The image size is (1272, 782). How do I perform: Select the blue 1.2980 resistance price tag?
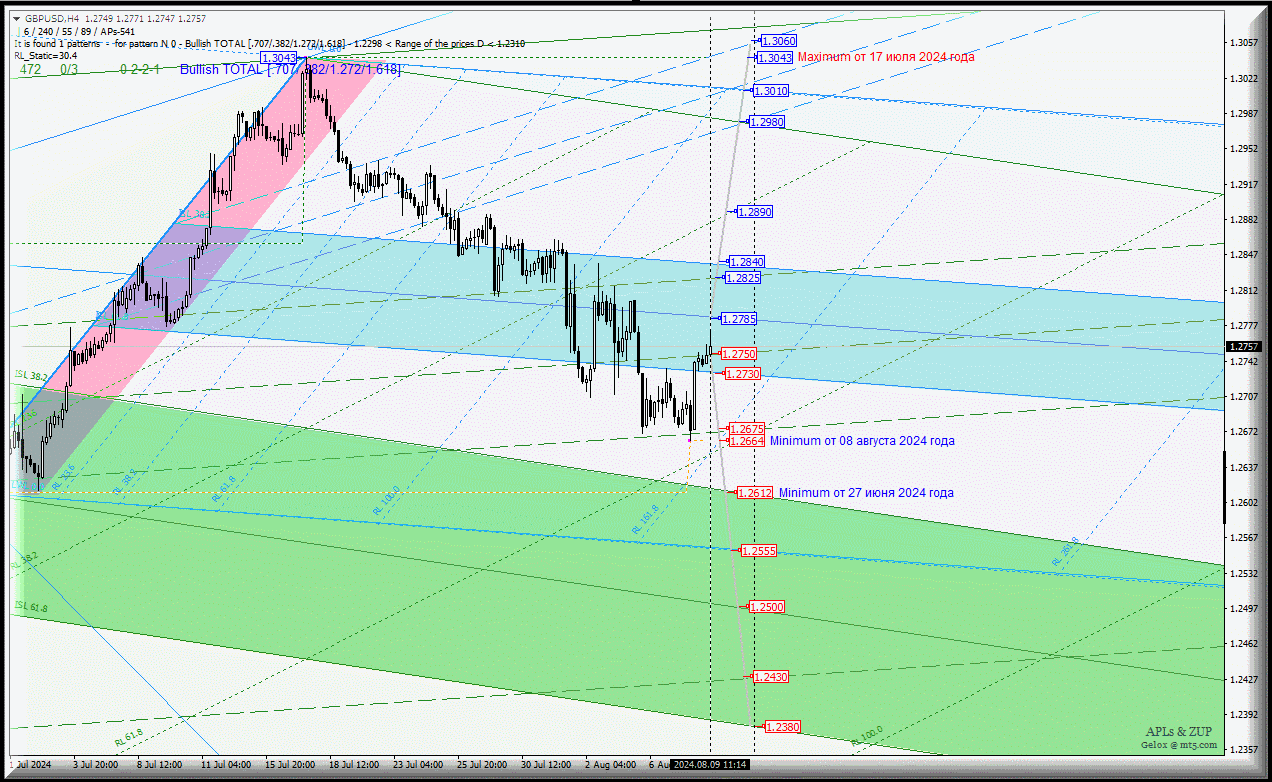click(x=768, y=122)
